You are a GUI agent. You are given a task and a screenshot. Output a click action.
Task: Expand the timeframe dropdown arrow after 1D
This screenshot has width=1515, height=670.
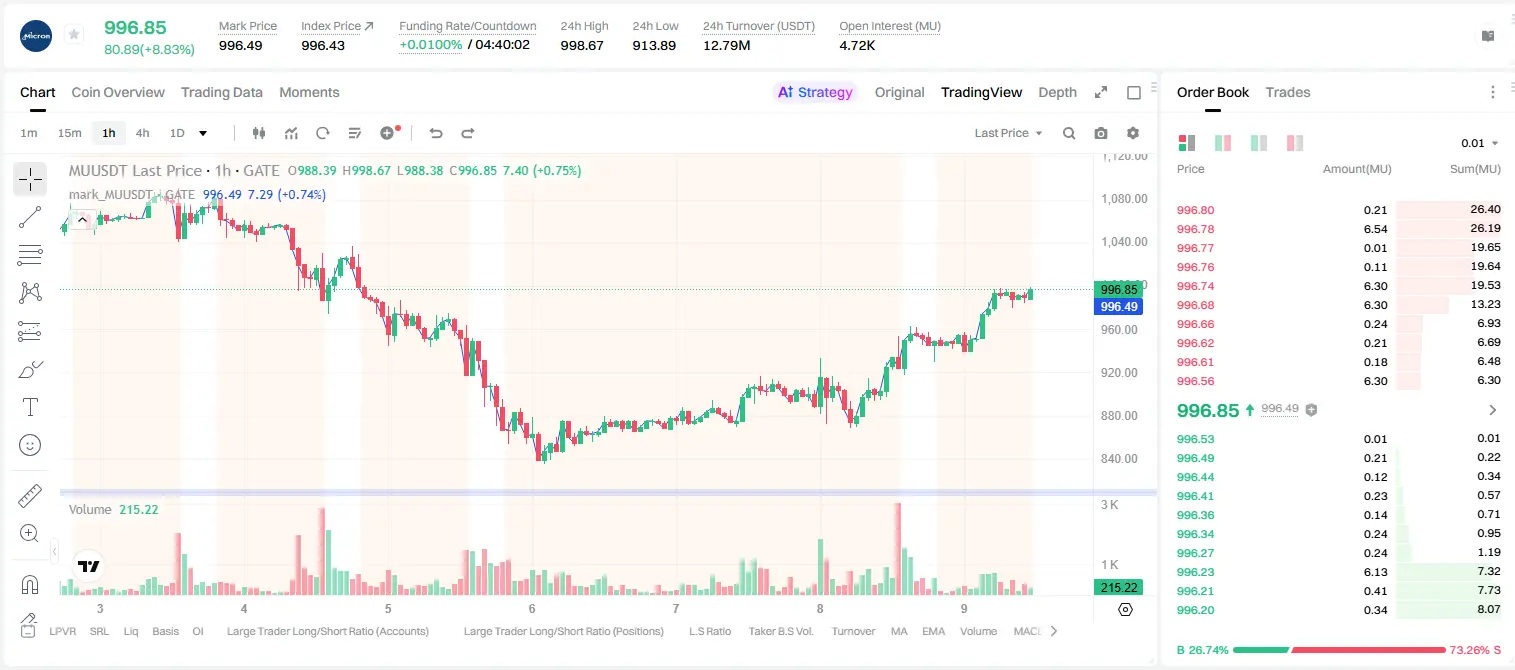(x=203, y=133)
